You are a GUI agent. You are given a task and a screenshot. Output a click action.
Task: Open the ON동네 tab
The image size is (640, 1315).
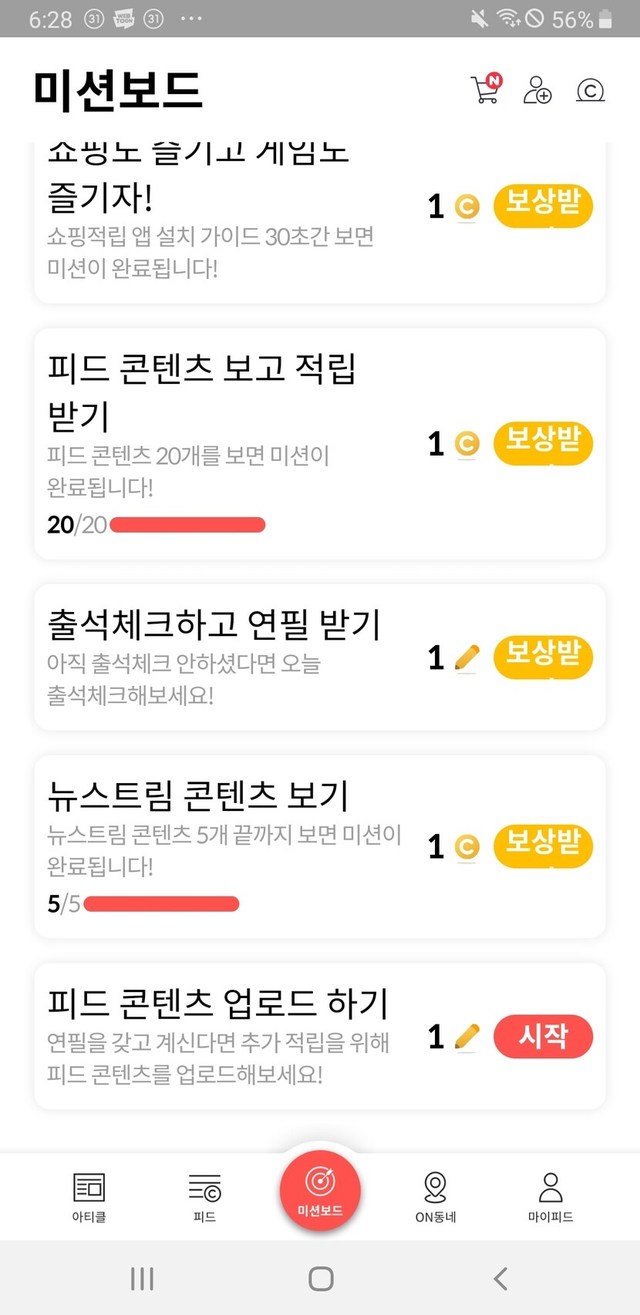435,1196
